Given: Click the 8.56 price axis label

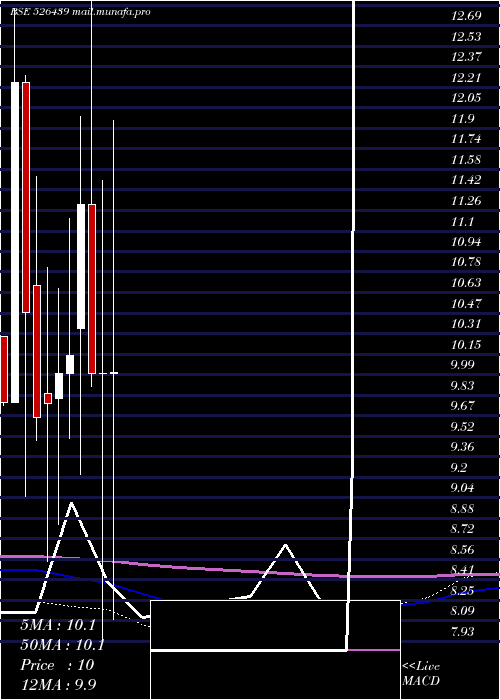Looking at the screenshot, I should (463, 550).
